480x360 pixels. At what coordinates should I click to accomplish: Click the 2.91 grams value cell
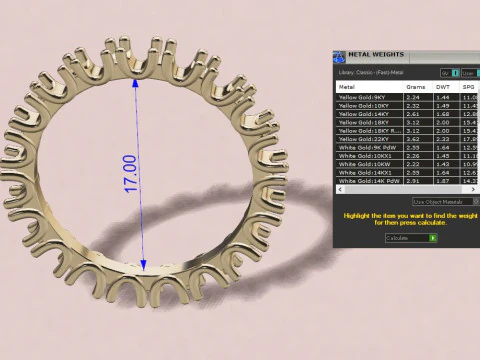click(418, 181)
